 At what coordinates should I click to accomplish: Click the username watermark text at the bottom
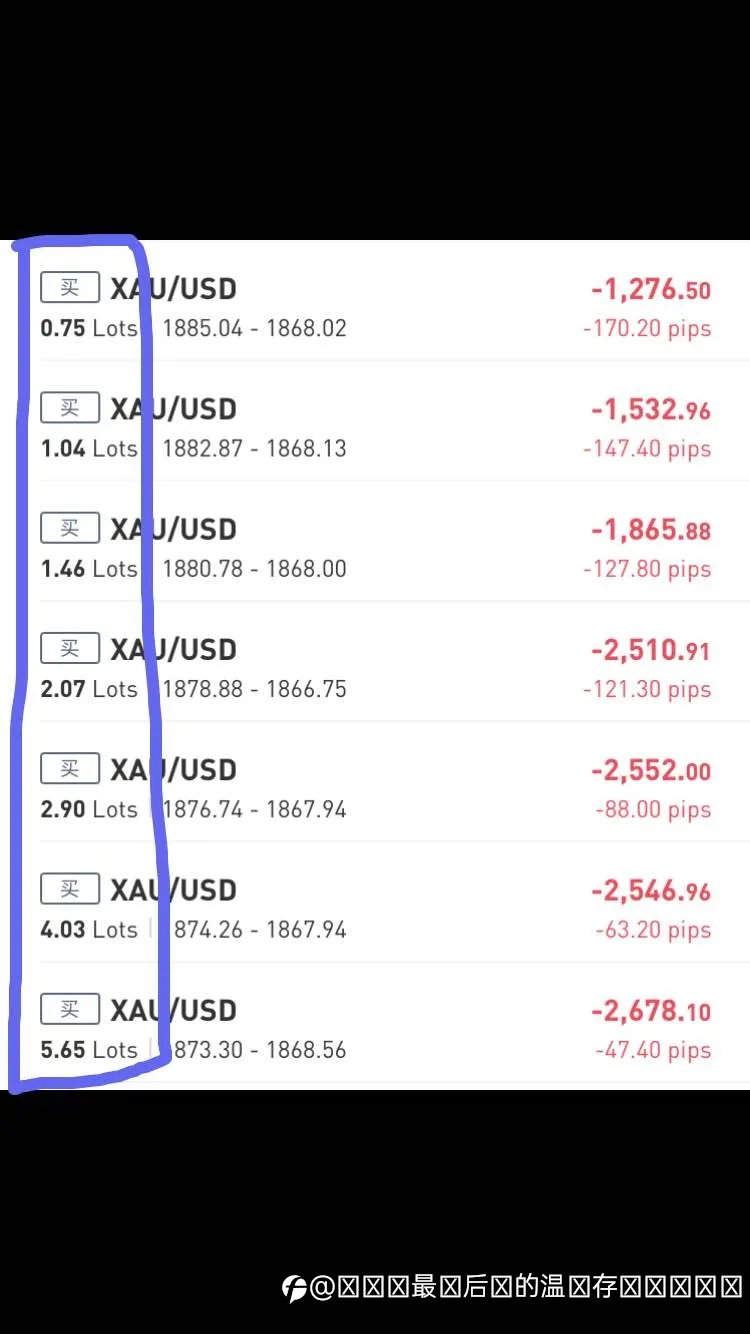tap(527, 1287)
